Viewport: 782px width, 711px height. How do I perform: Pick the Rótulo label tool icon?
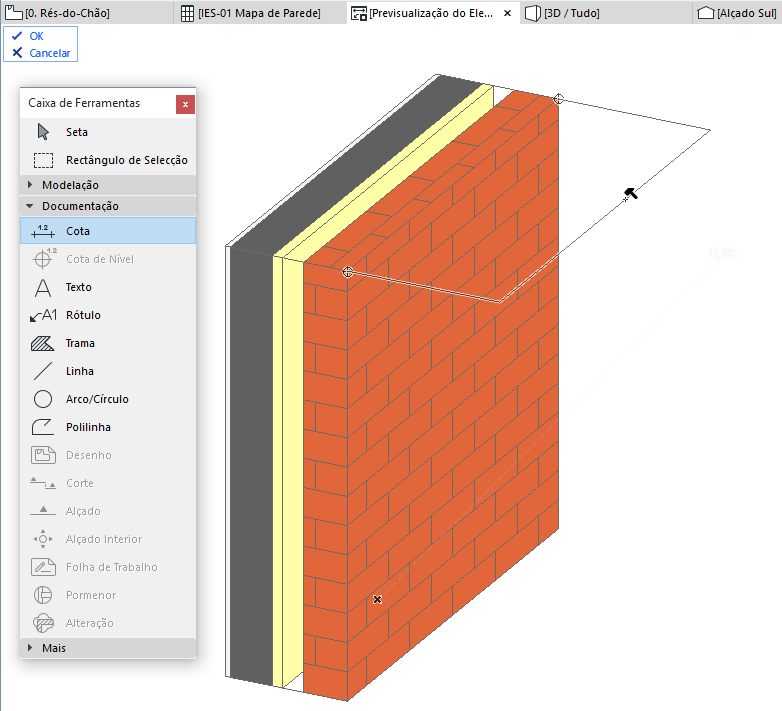(43, 315)
